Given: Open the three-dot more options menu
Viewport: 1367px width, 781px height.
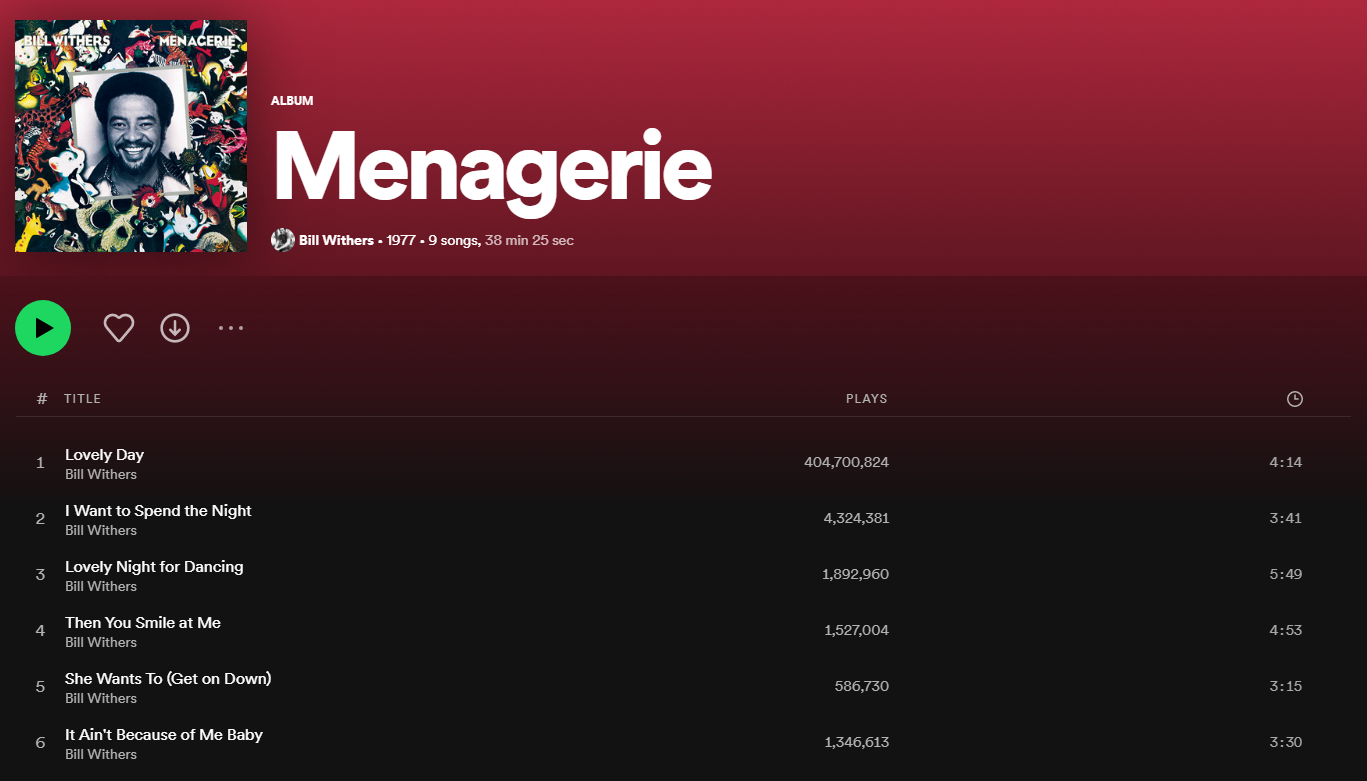Looking at the screenshot, I should (231, 328).
